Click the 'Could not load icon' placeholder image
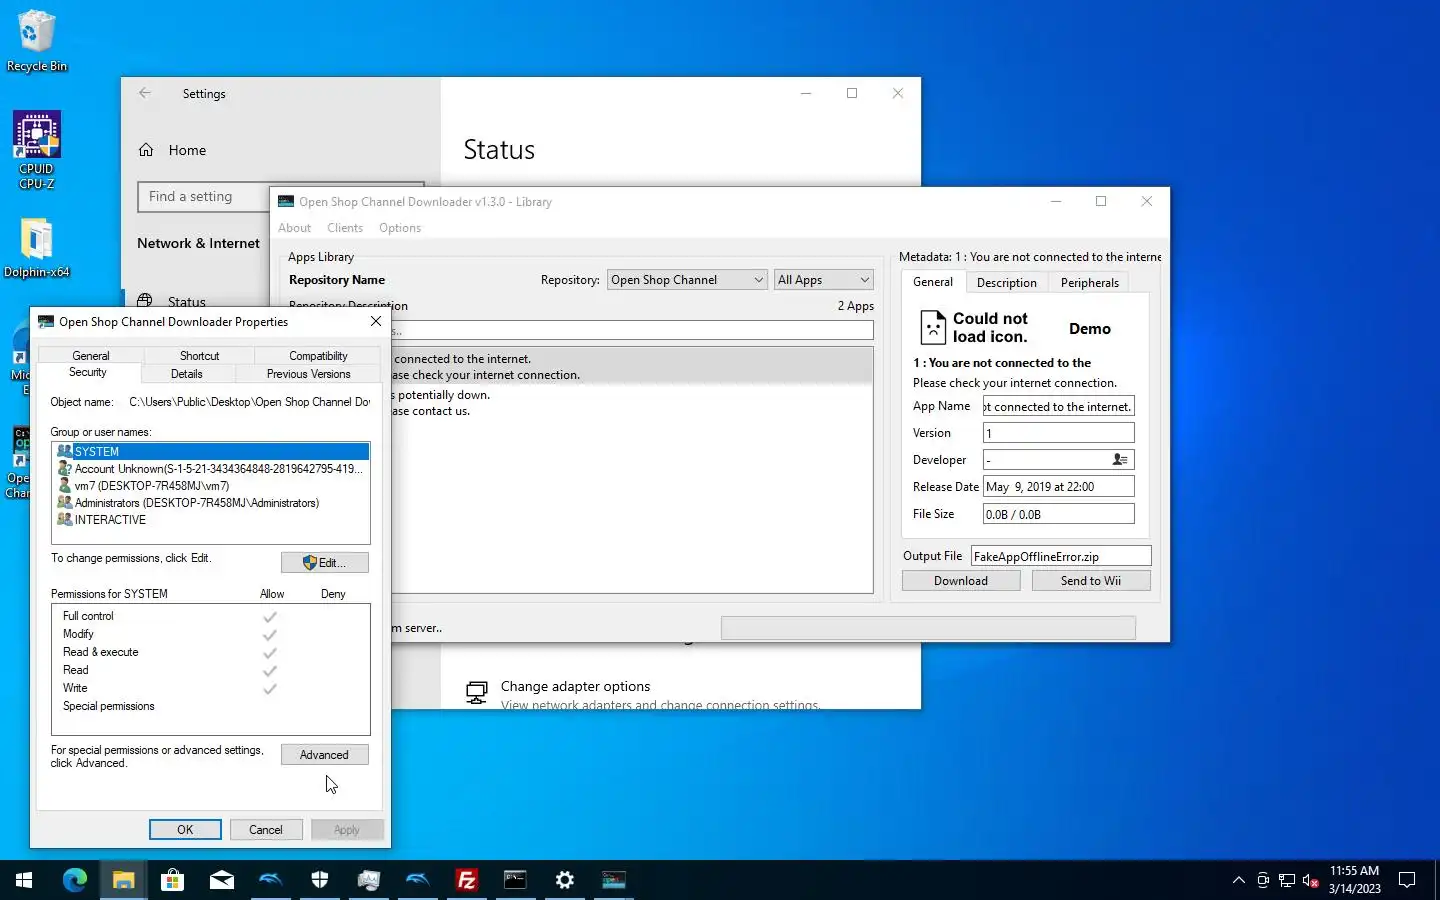The width and height of the screenshot is (1440, 900). [932, 327]
